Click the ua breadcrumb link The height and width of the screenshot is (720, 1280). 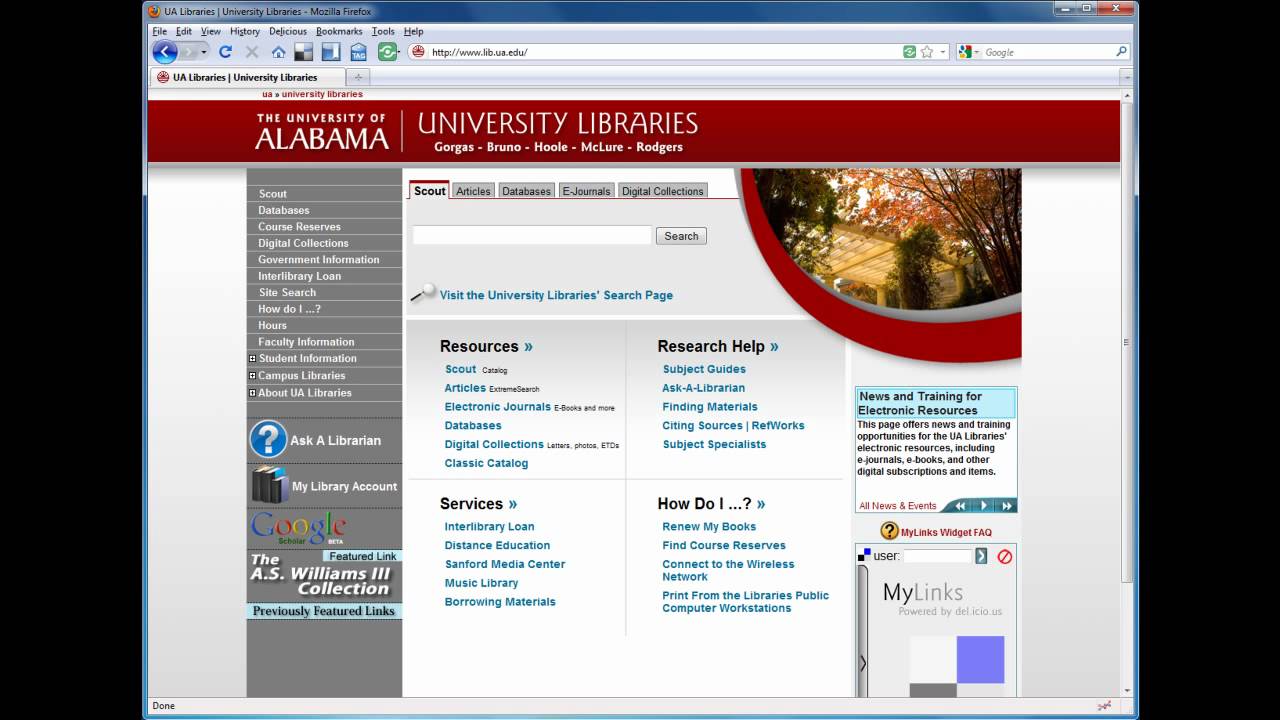point(267,94)
